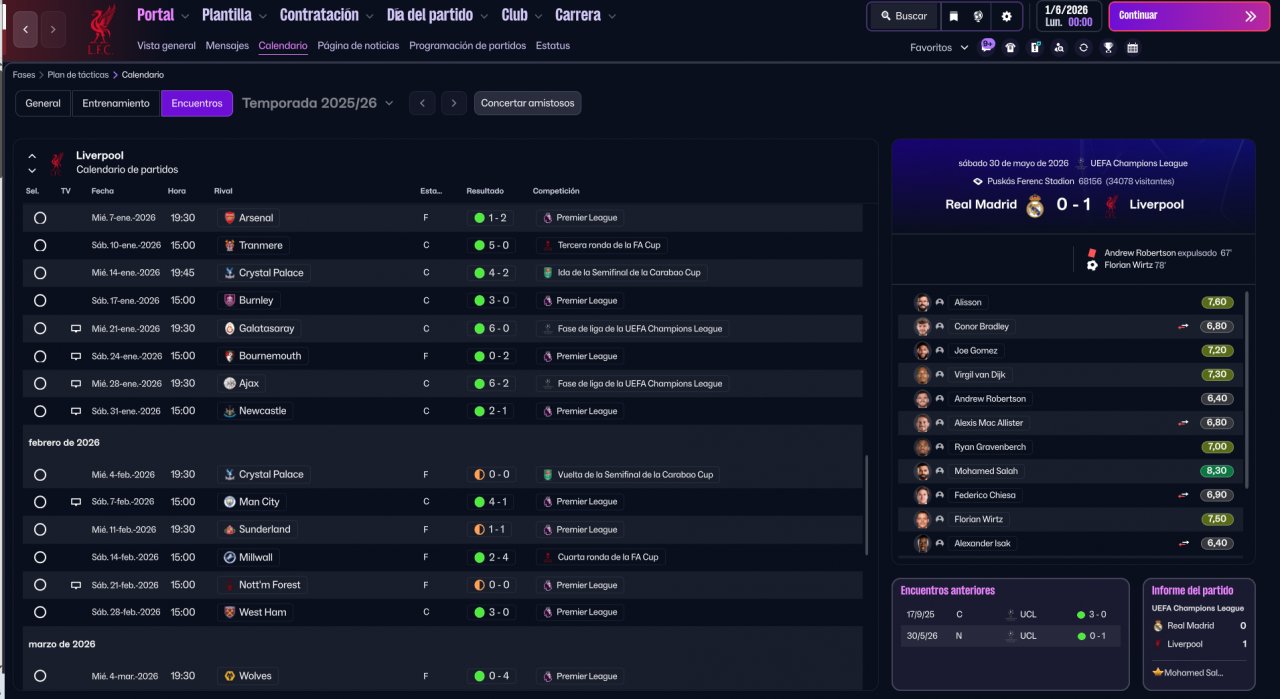The height and width of the screenshot is (699, 1280).
Task: Go to previous season with left chevron button
Action: coord(422,103)
